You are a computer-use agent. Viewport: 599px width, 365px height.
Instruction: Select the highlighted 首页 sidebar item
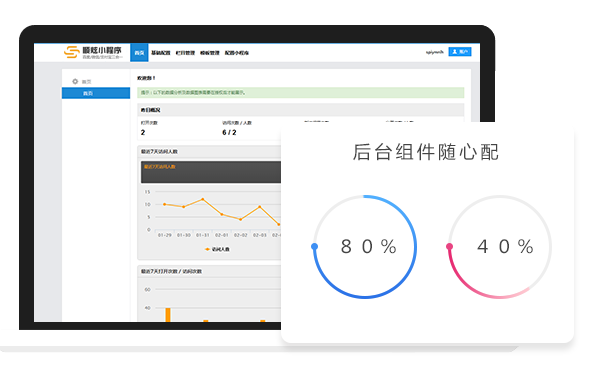coord(96,93)
